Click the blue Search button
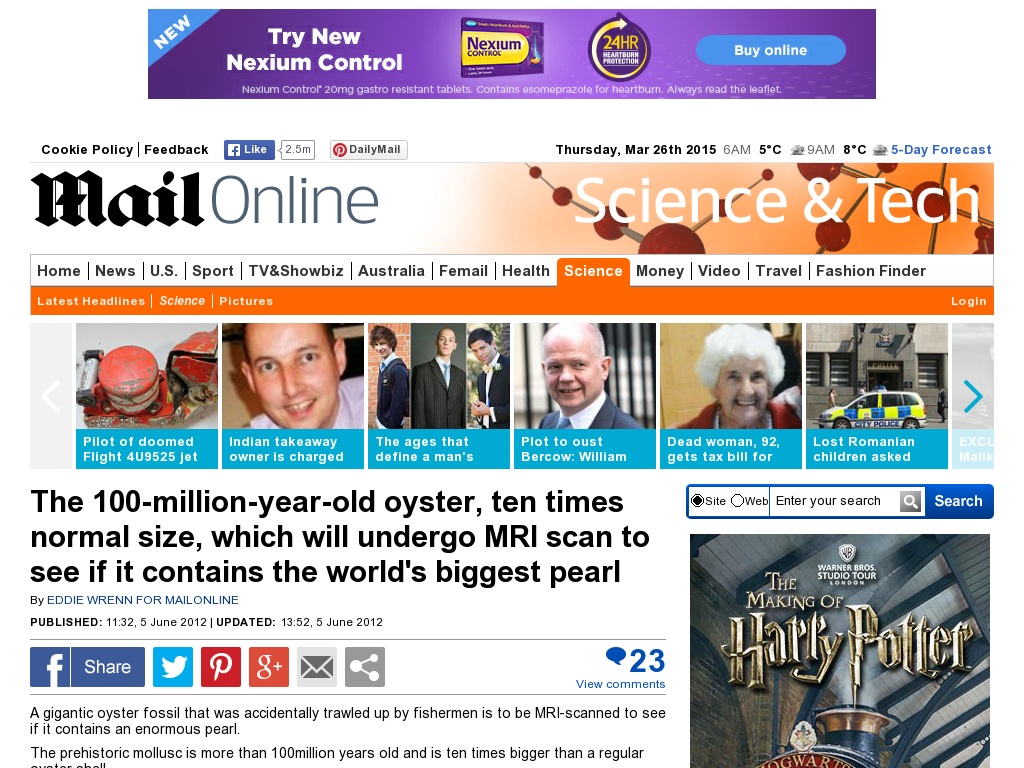 (958, 501)
